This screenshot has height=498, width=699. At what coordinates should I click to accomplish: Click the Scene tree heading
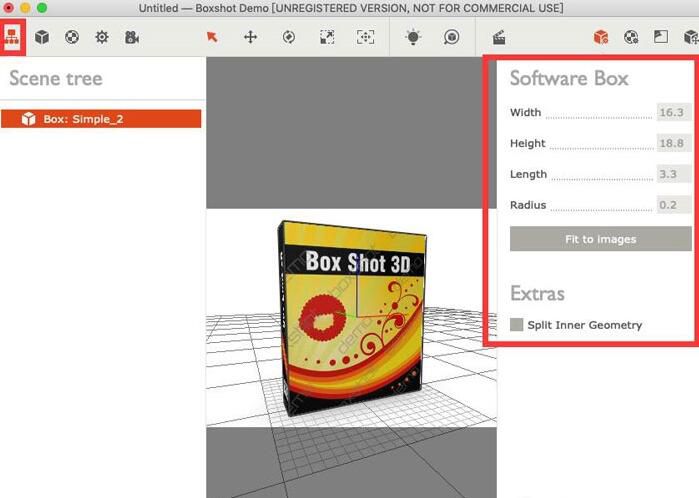[x=56, y=79]
